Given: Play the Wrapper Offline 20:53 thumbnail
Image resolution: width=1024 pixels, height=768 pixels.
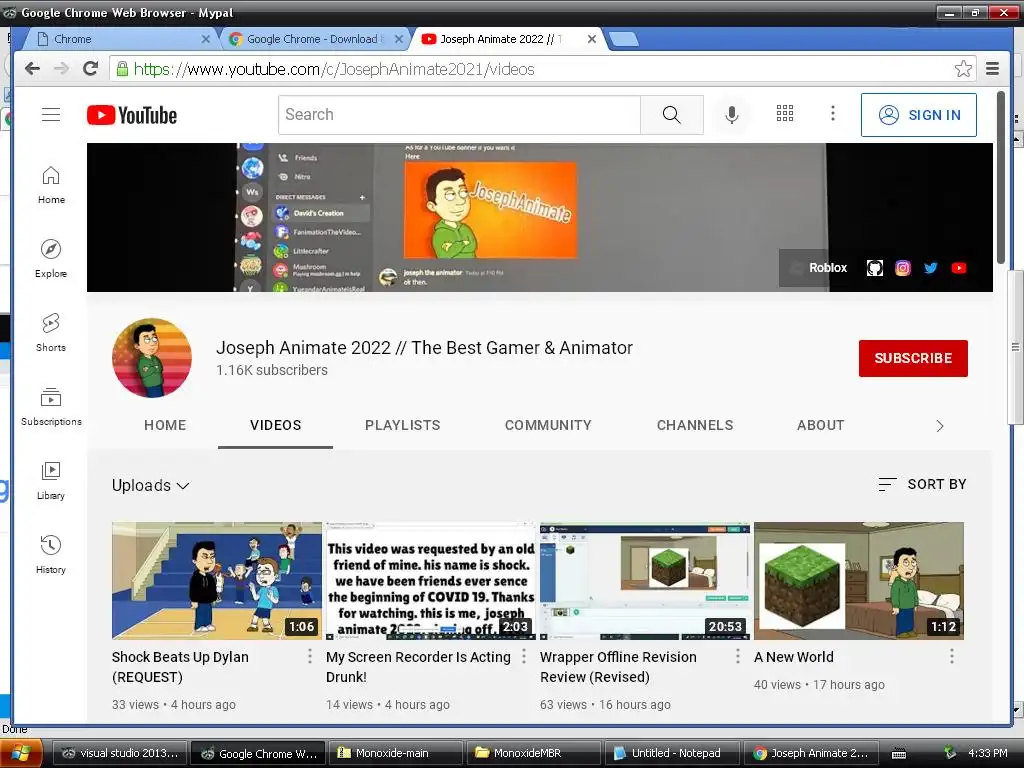Looking at the screenshot, I should pos(645,581).
